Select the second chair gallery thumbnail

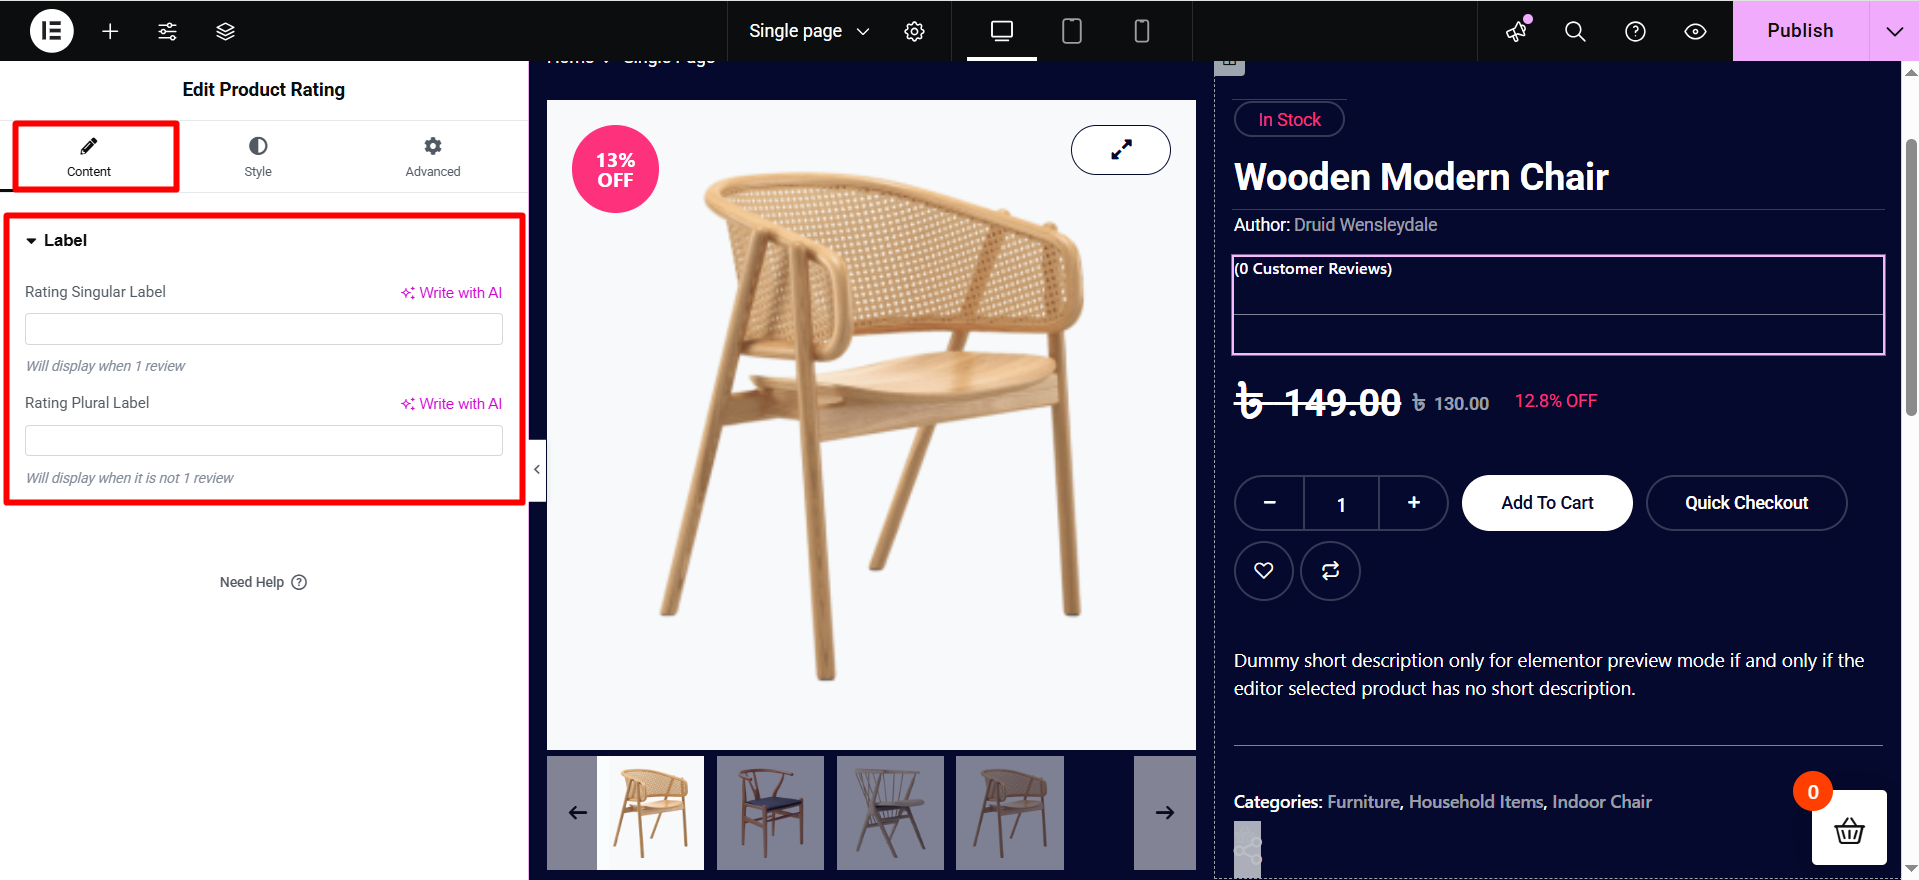[x=770, y=812]
